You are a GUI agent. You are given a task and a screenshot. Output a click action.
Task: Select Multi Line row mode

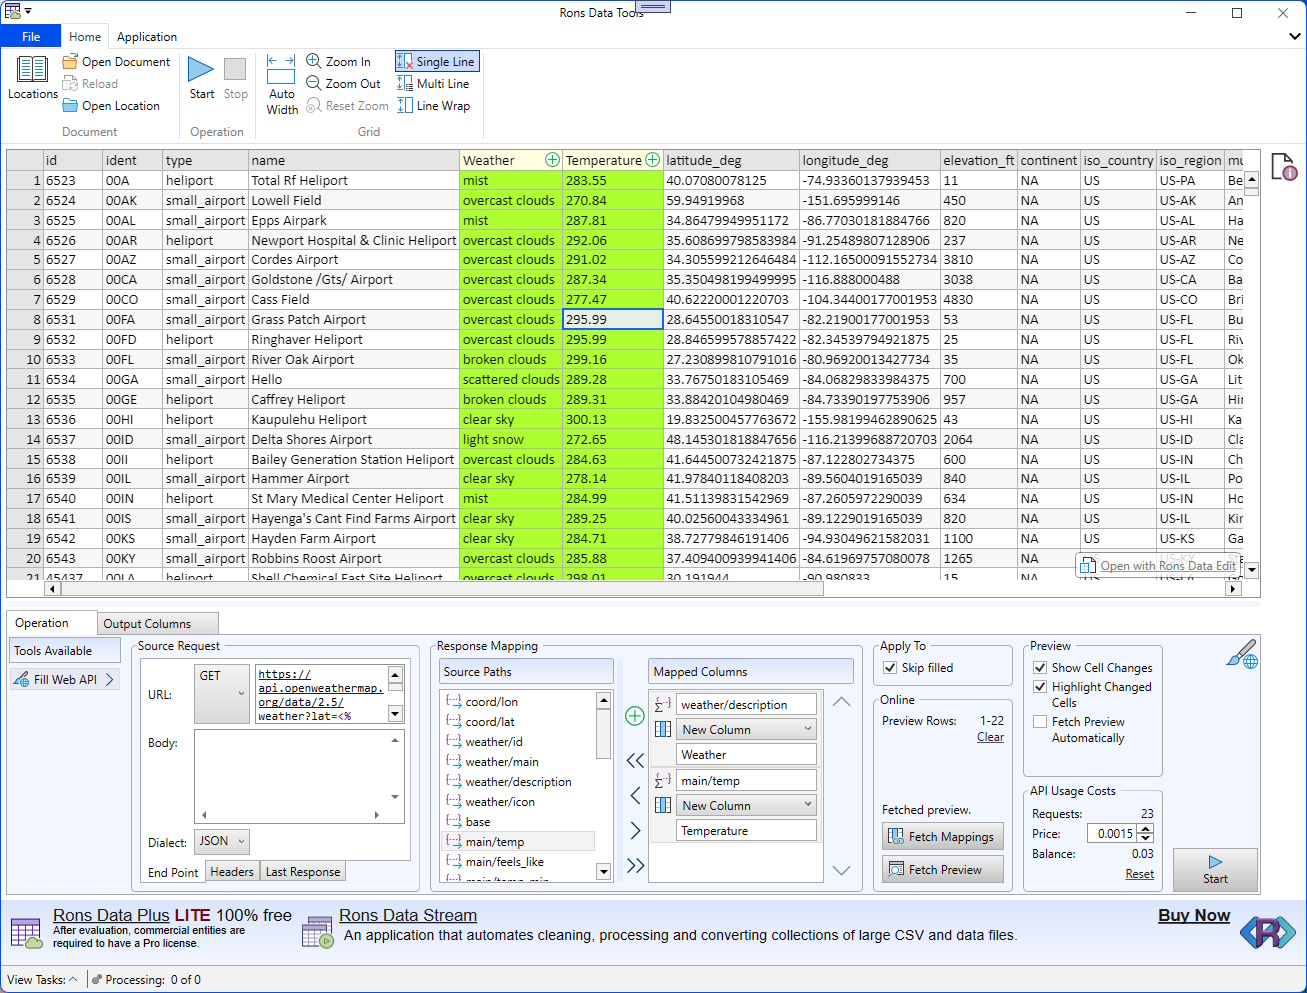433,84
